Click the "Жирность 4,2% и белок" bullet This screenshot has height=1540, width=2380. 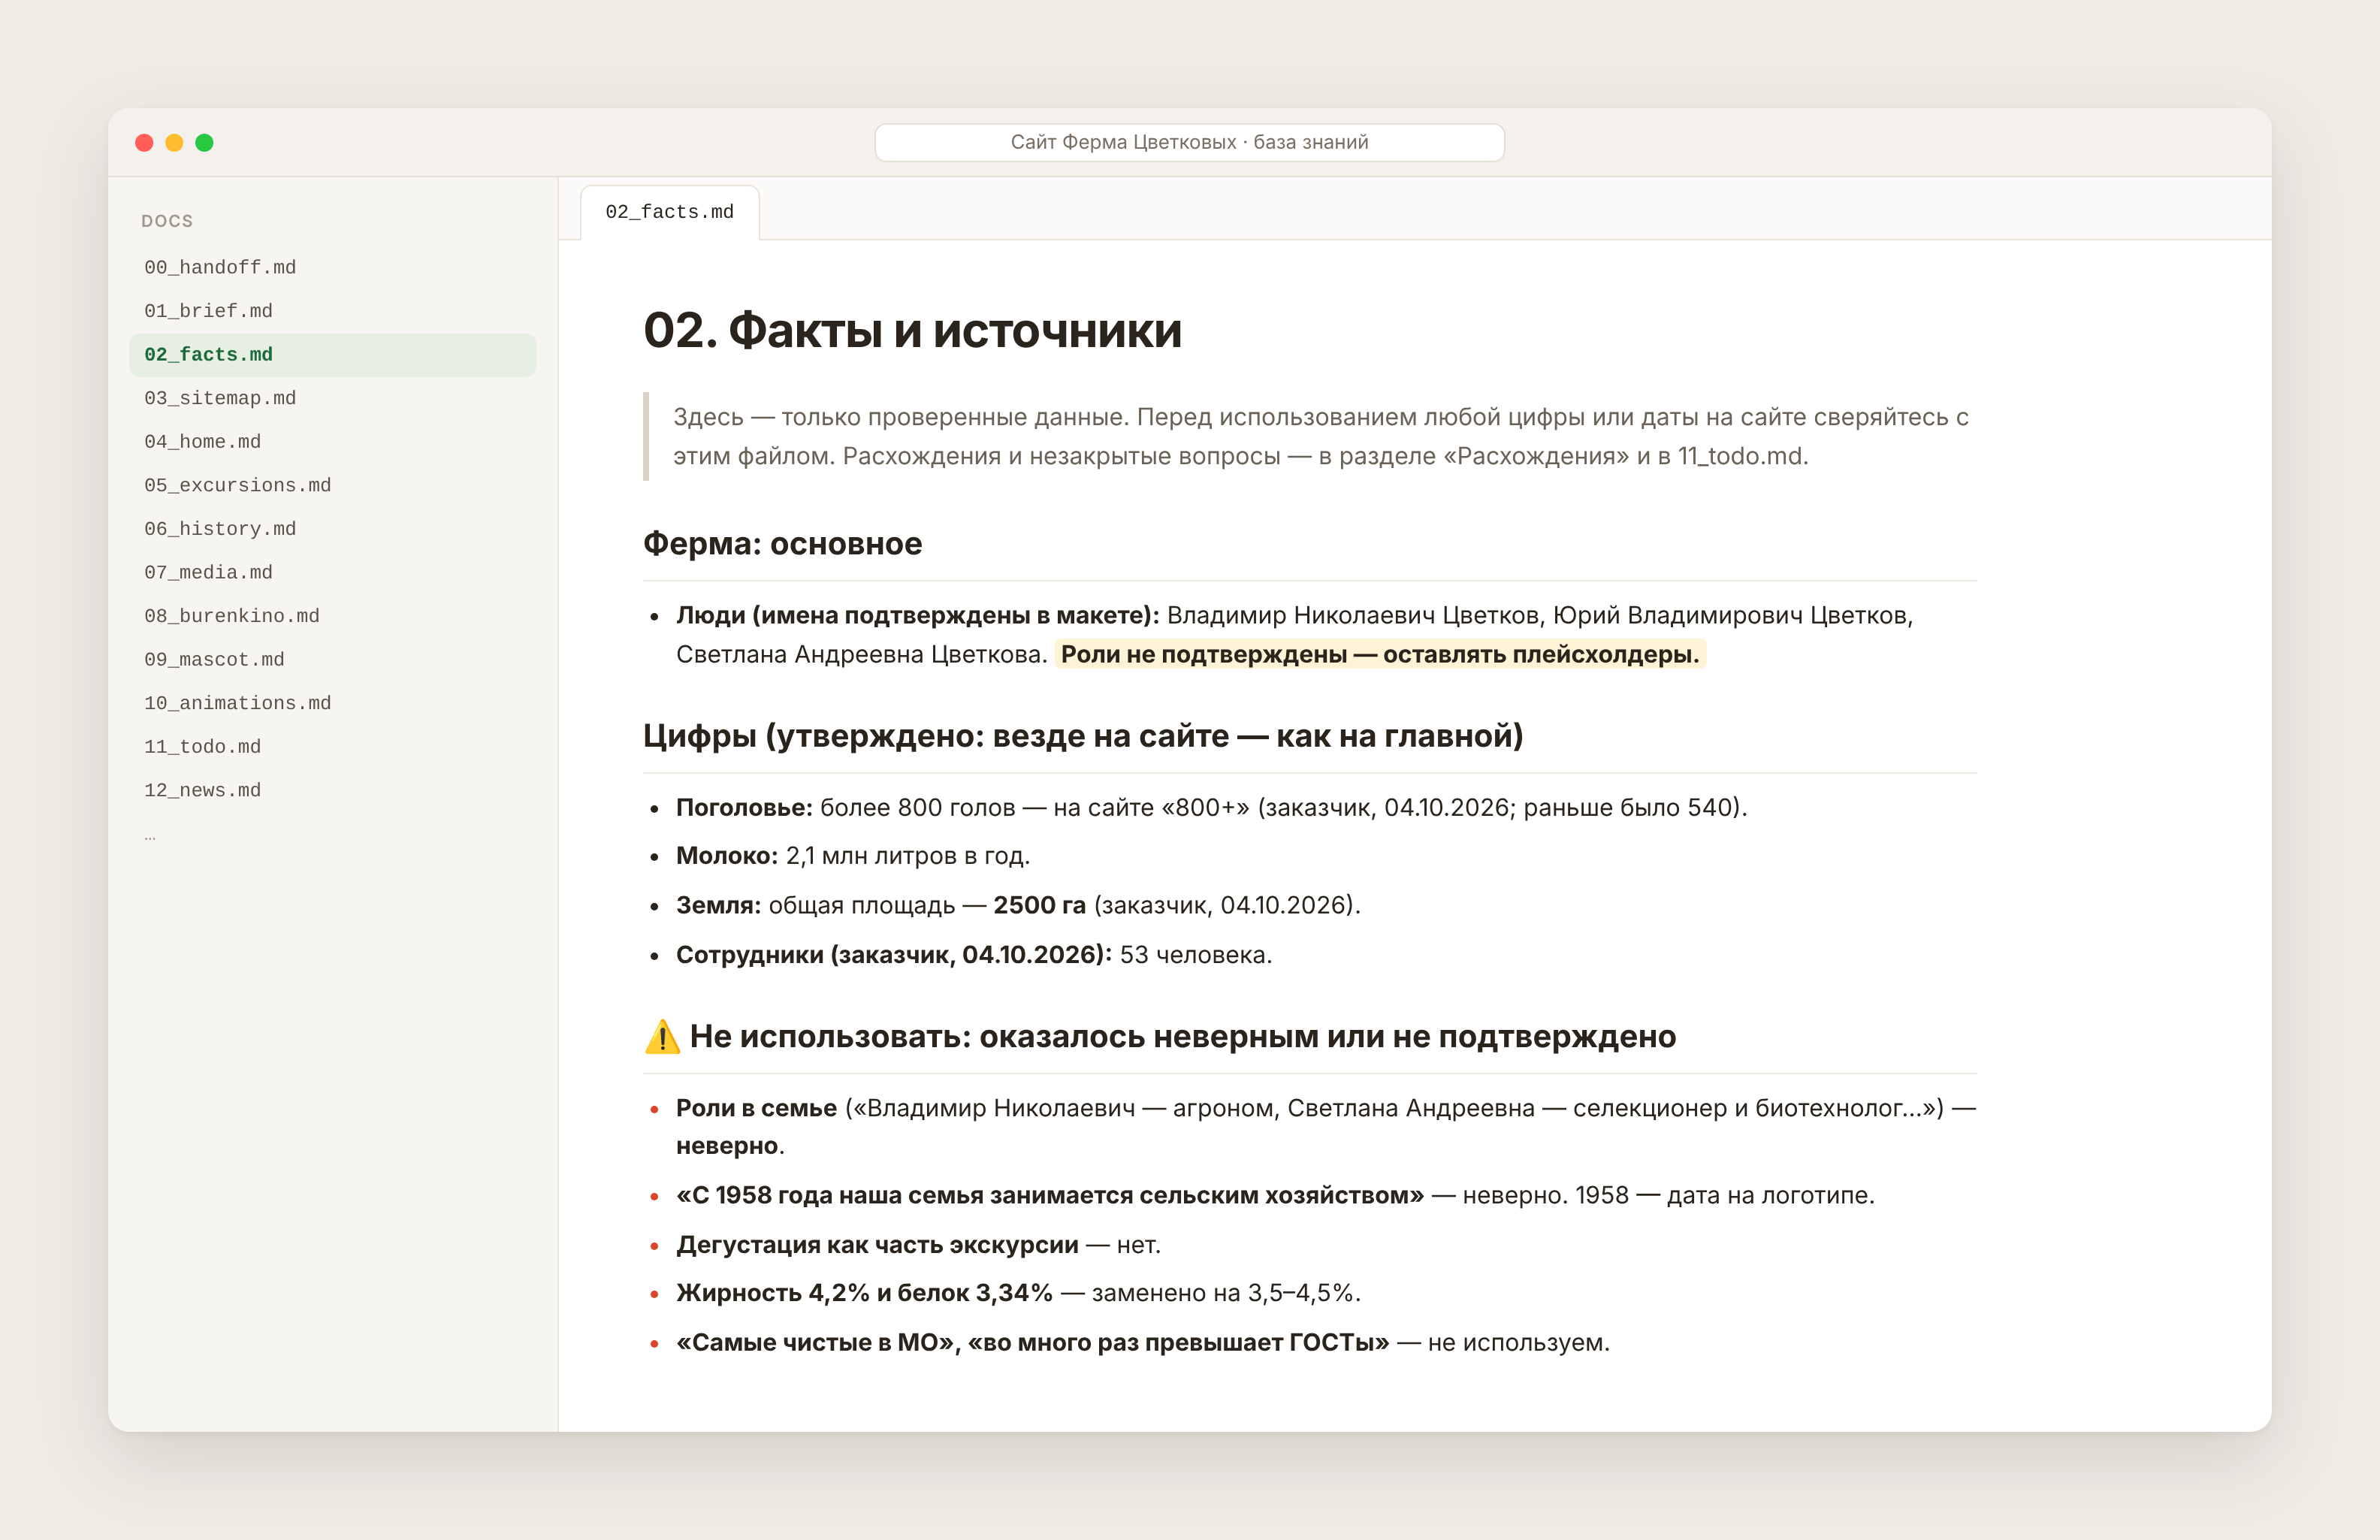[1018, 1293]
